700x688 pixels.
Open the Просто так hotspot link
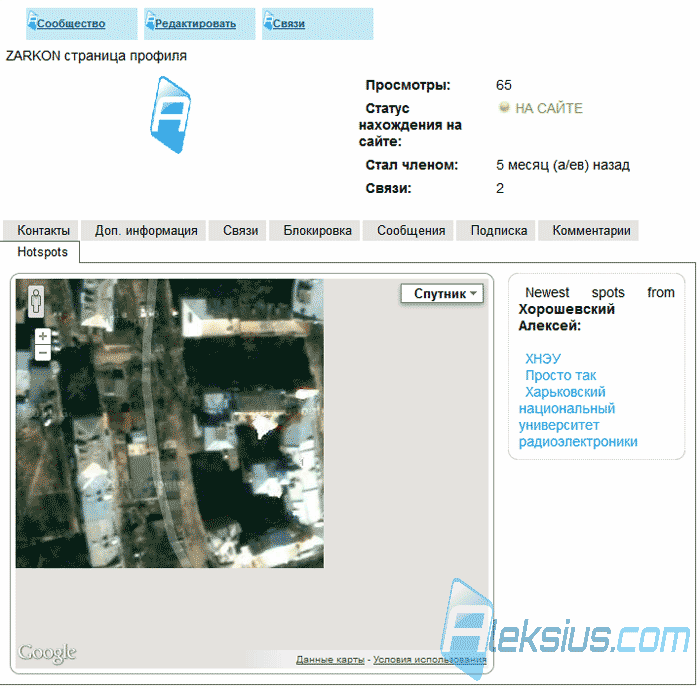pyautogui.click(x=560, y=375)
